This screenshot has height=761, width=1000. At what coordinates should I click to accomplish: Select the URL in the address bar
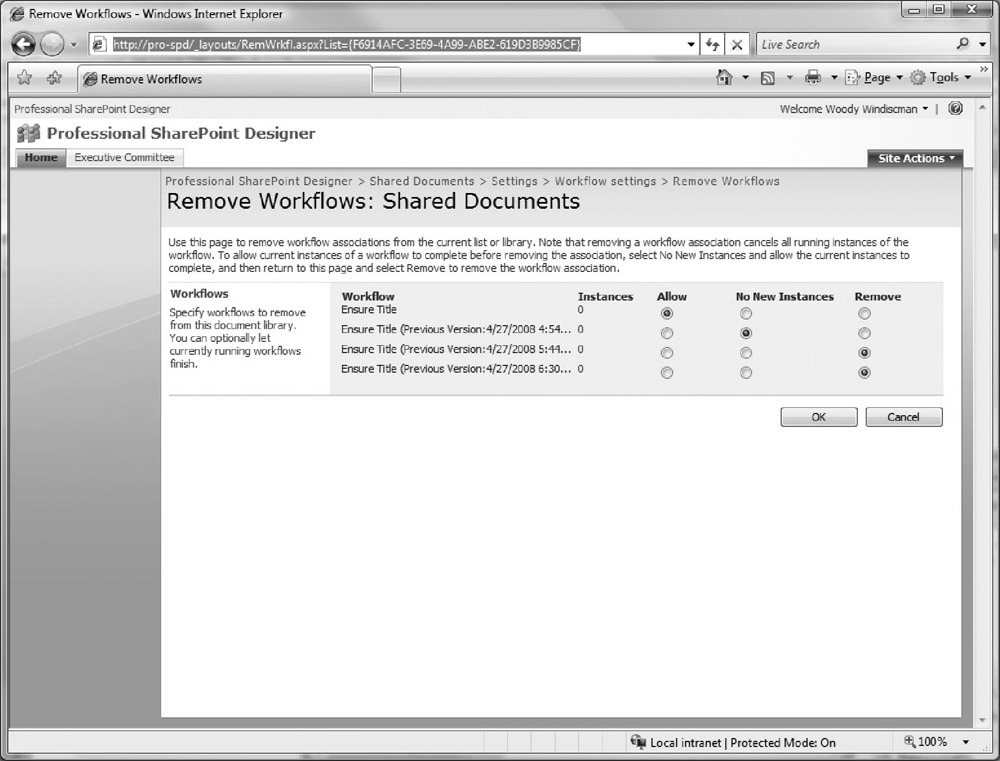[x=346, y=44]
